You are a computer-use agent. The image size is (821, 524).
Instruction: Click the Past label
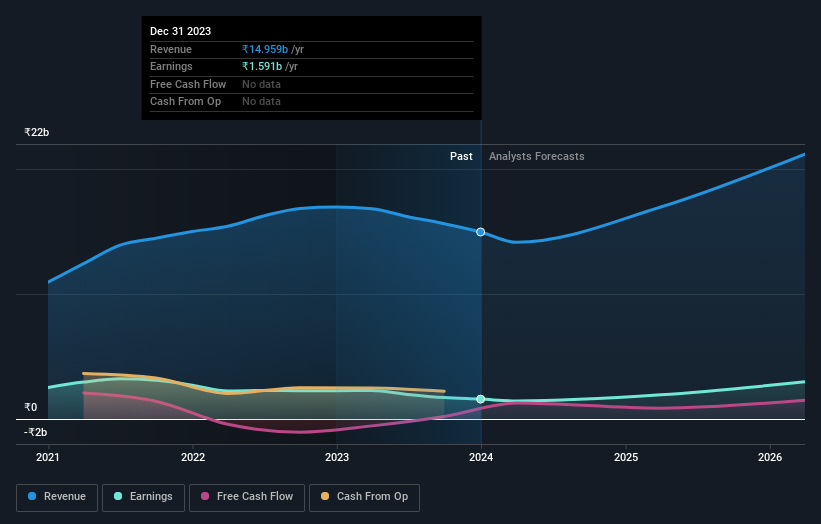click(x=461, y=156)
